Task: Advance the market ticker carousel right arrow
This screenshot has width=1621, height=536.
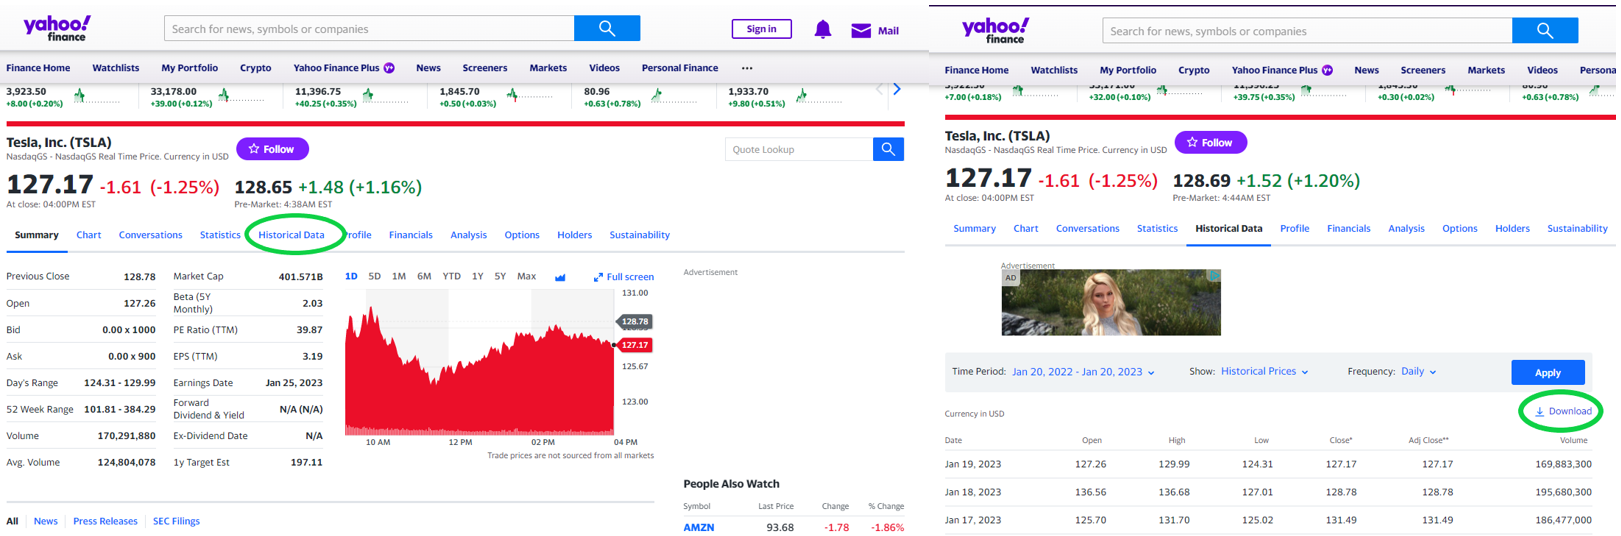Action: click(x=897, y=89)
